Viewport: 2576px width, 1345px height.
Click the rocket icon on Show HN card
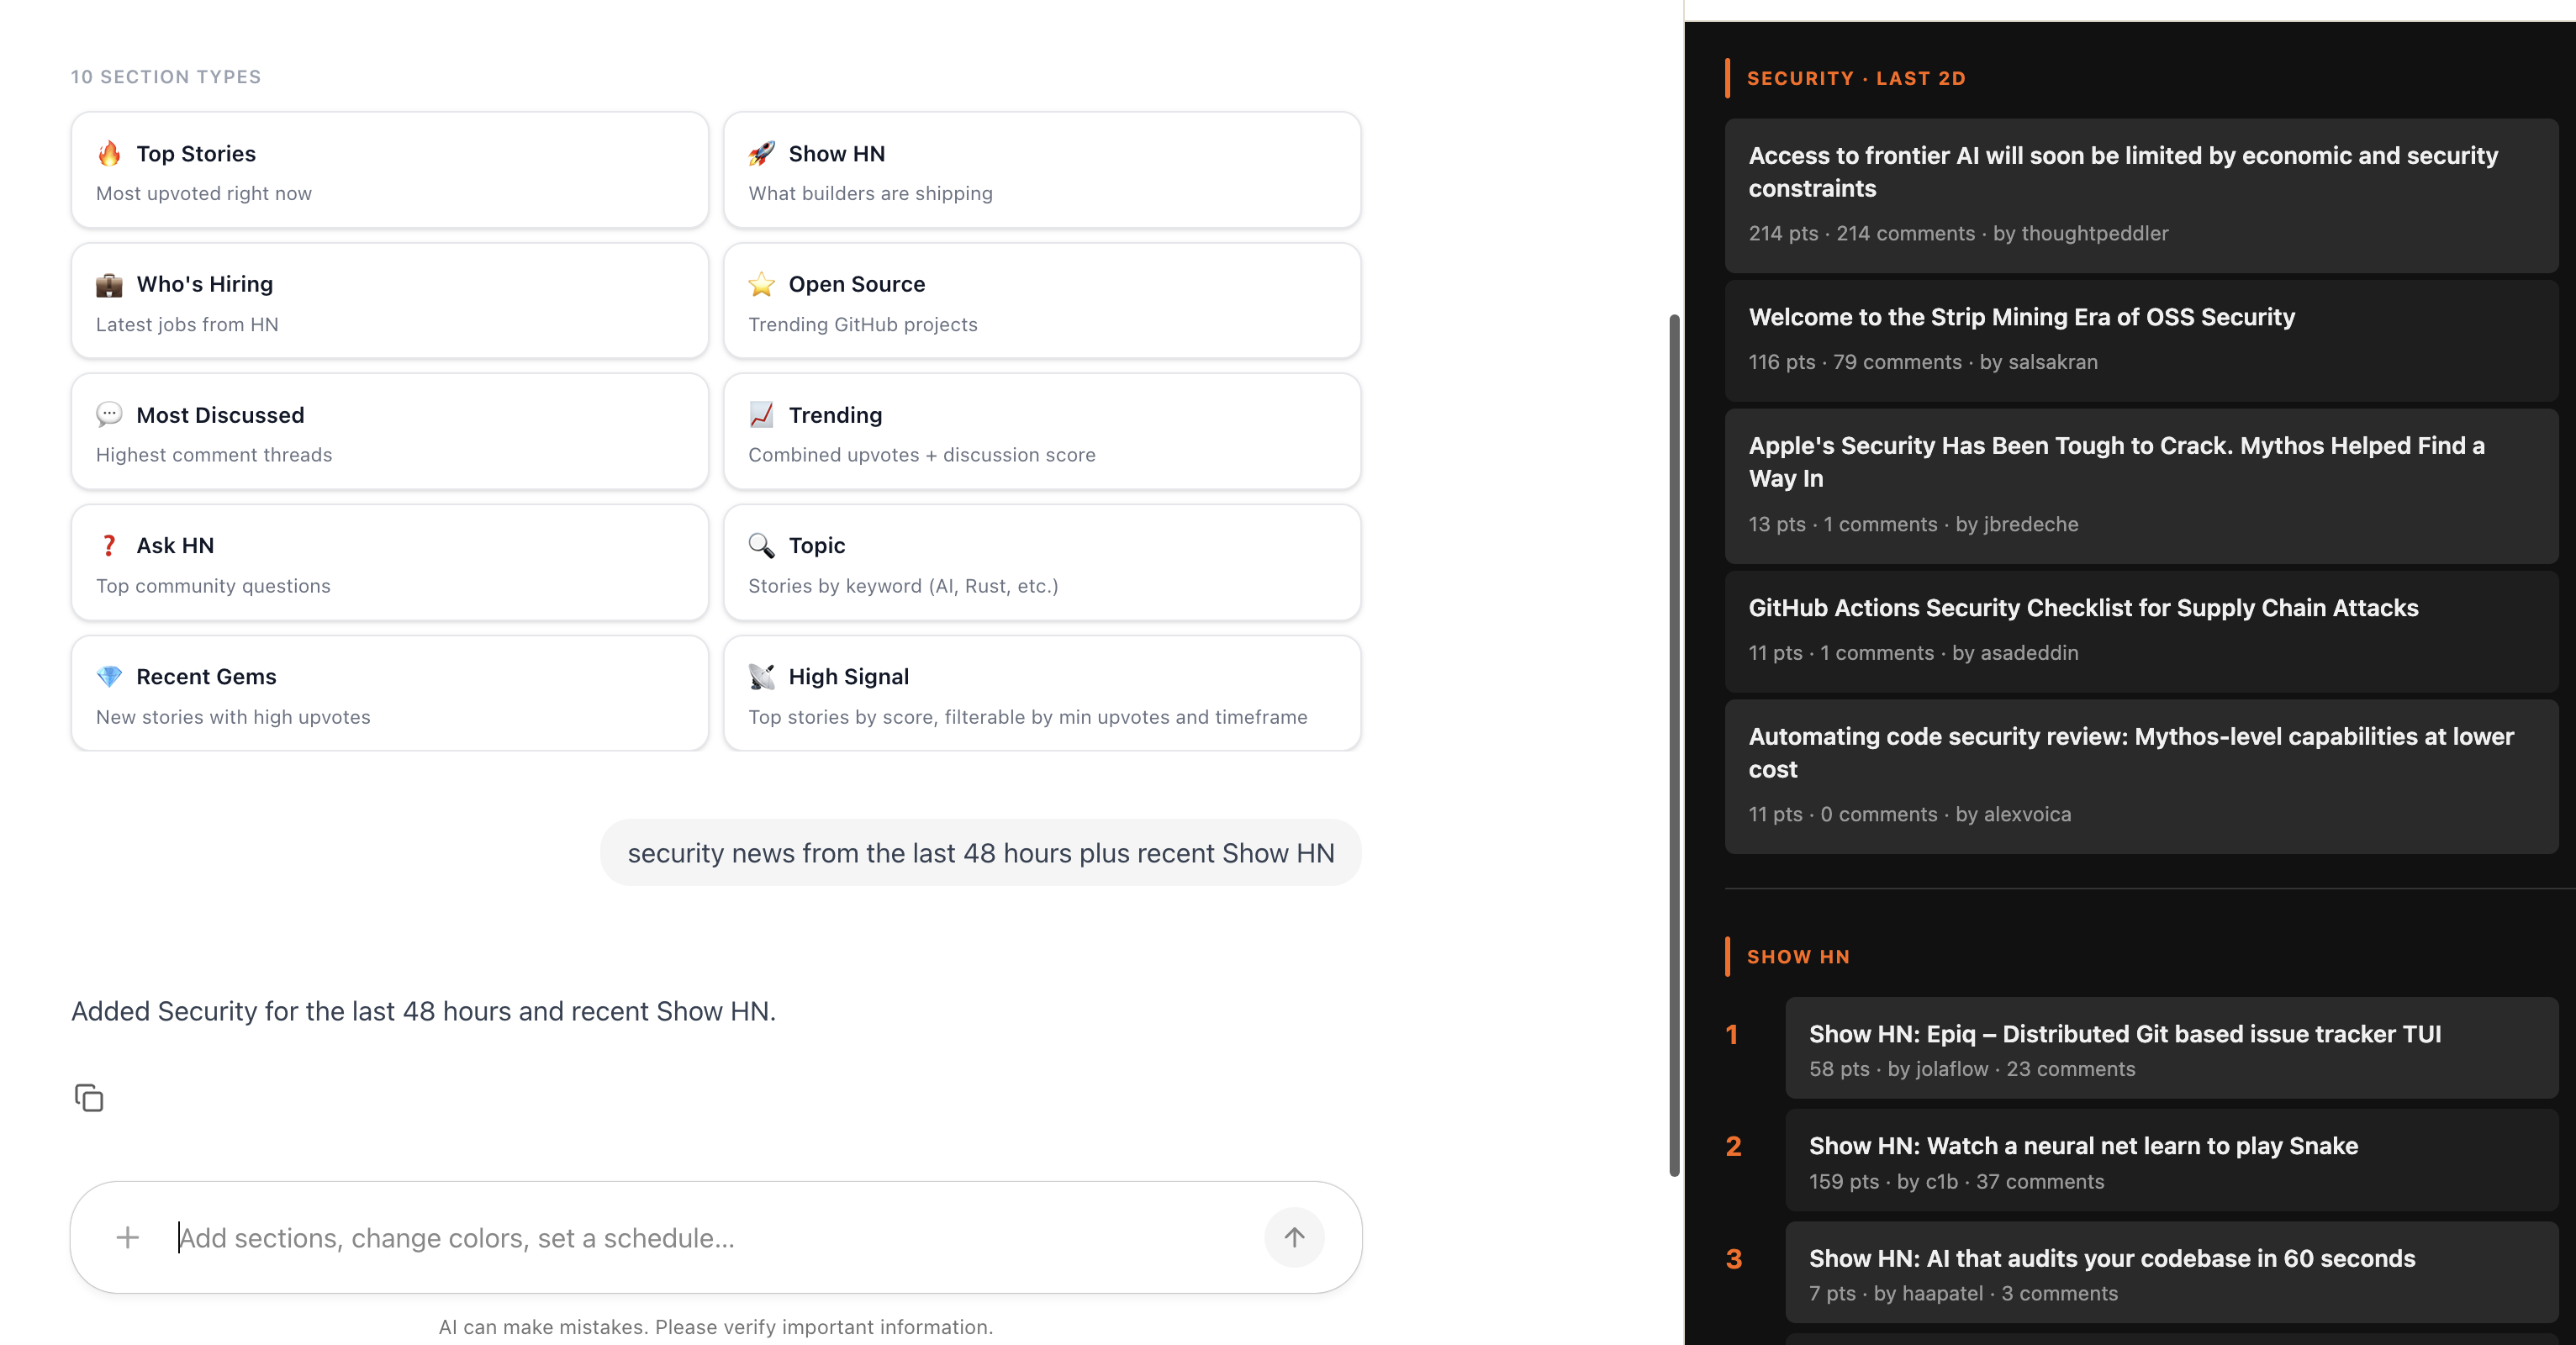[x=761, y=153]
